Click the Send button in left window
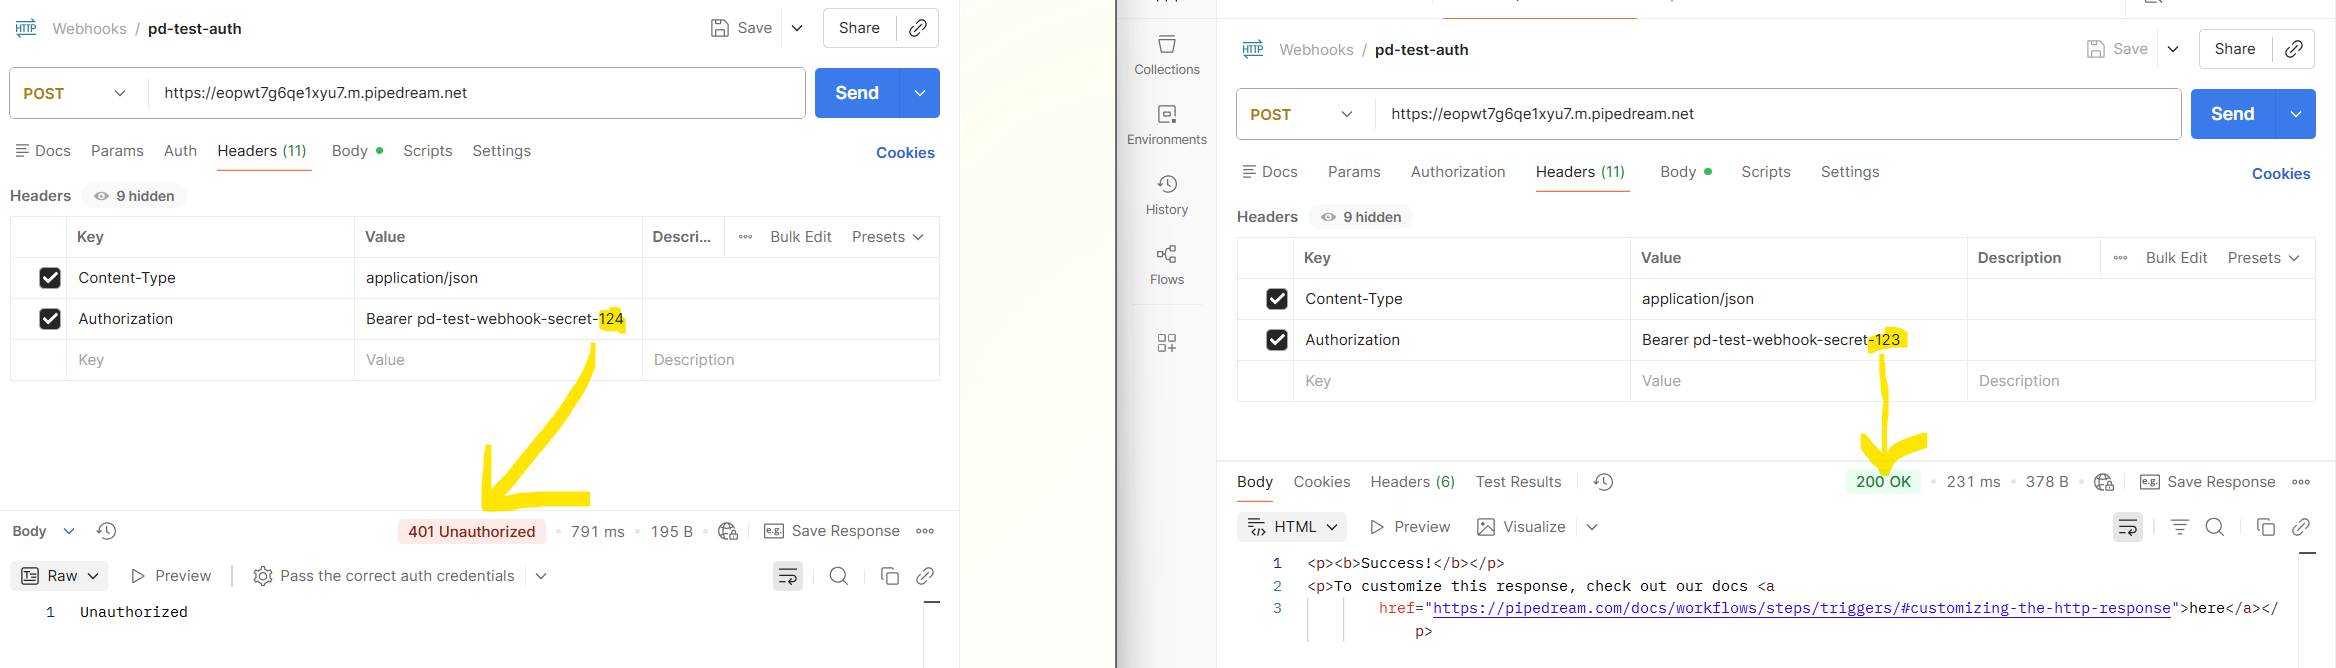This screenshot has width=2336, height=668. [857, 93]
